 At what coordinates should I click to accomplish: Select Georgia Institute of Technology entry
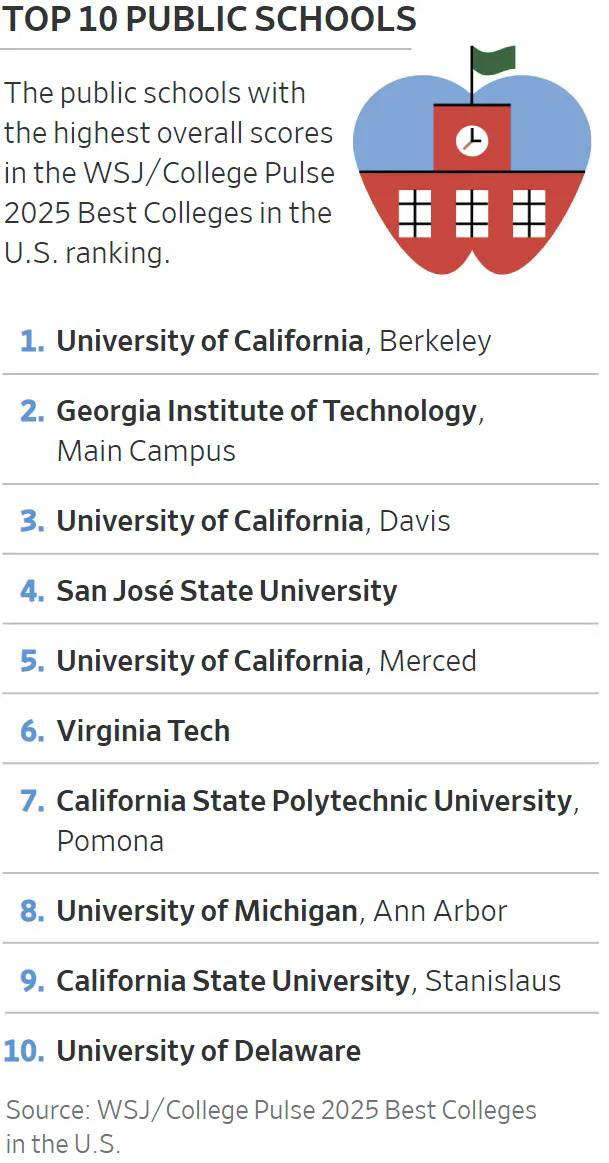268,430
